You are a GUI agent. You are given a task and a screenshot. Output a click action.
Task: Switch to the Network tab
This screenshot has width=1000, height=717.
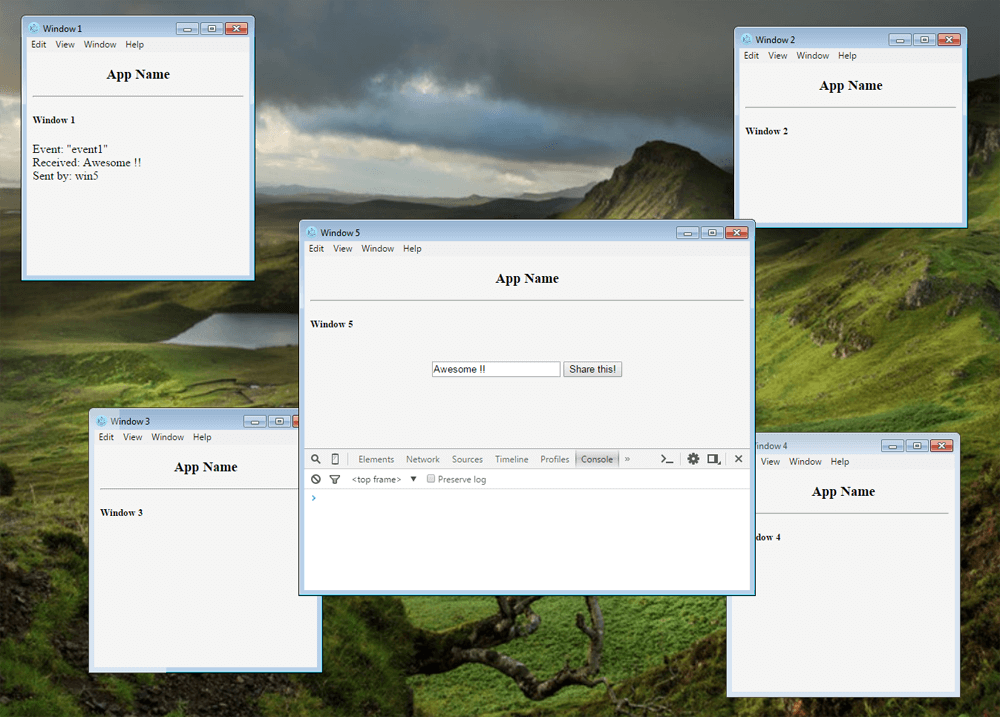(x=423, y=459)
